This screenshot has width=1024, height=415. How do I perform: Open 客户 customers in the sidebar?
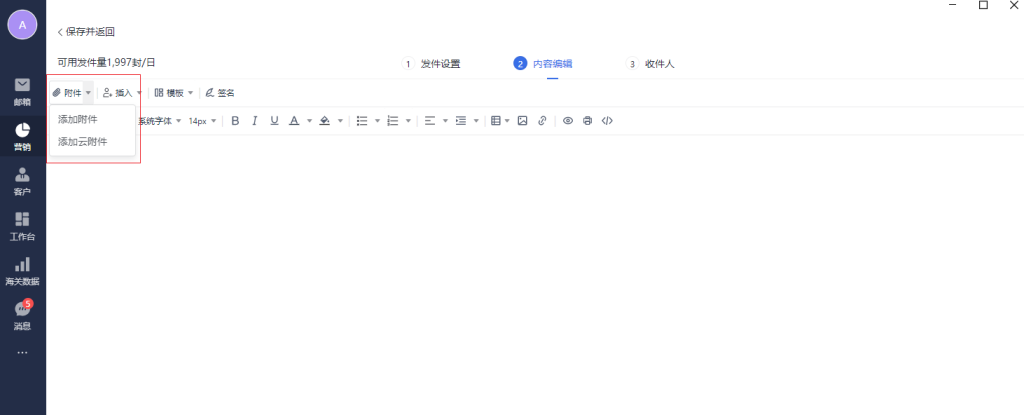[22, 181]
